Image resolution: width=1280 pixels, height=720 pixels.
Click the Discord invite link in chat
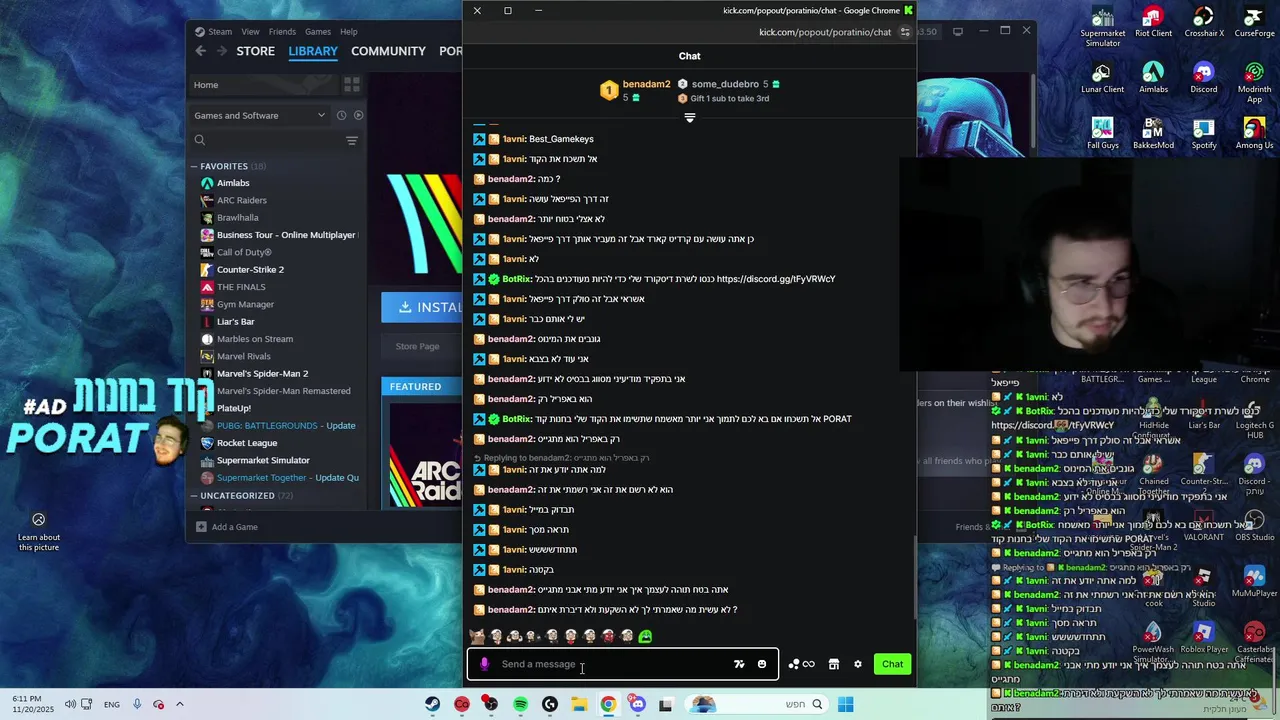pyautogui.click(x=776, y=279)
